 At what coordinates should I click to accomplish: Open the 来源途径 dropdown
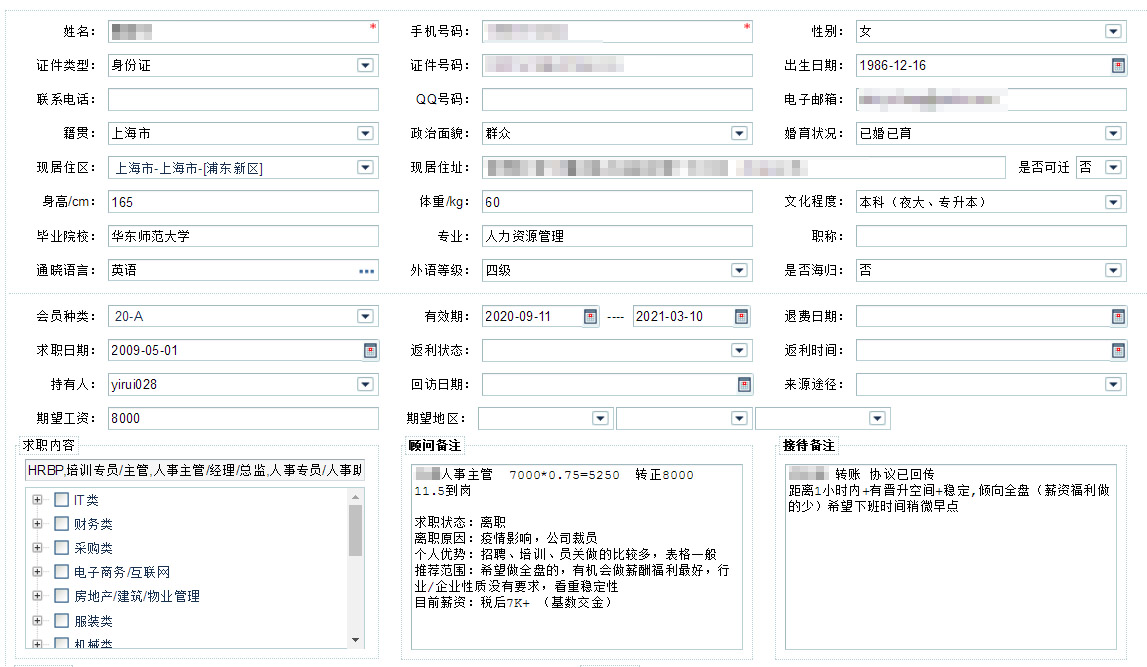coord(1113,385)
